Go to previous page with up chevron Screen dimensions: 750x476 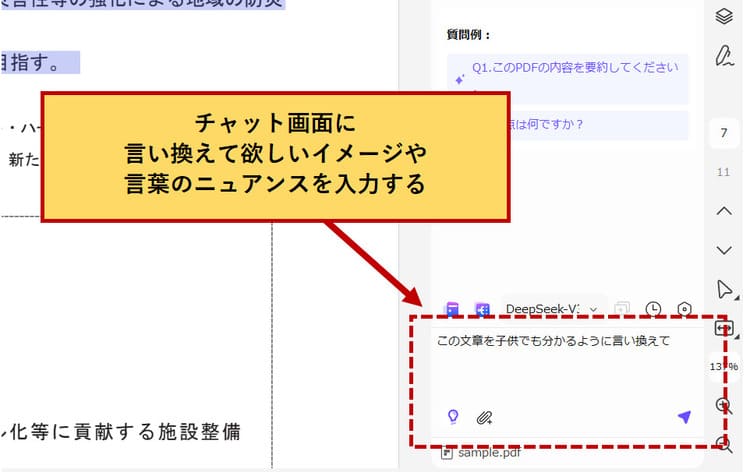coord(724,211)
